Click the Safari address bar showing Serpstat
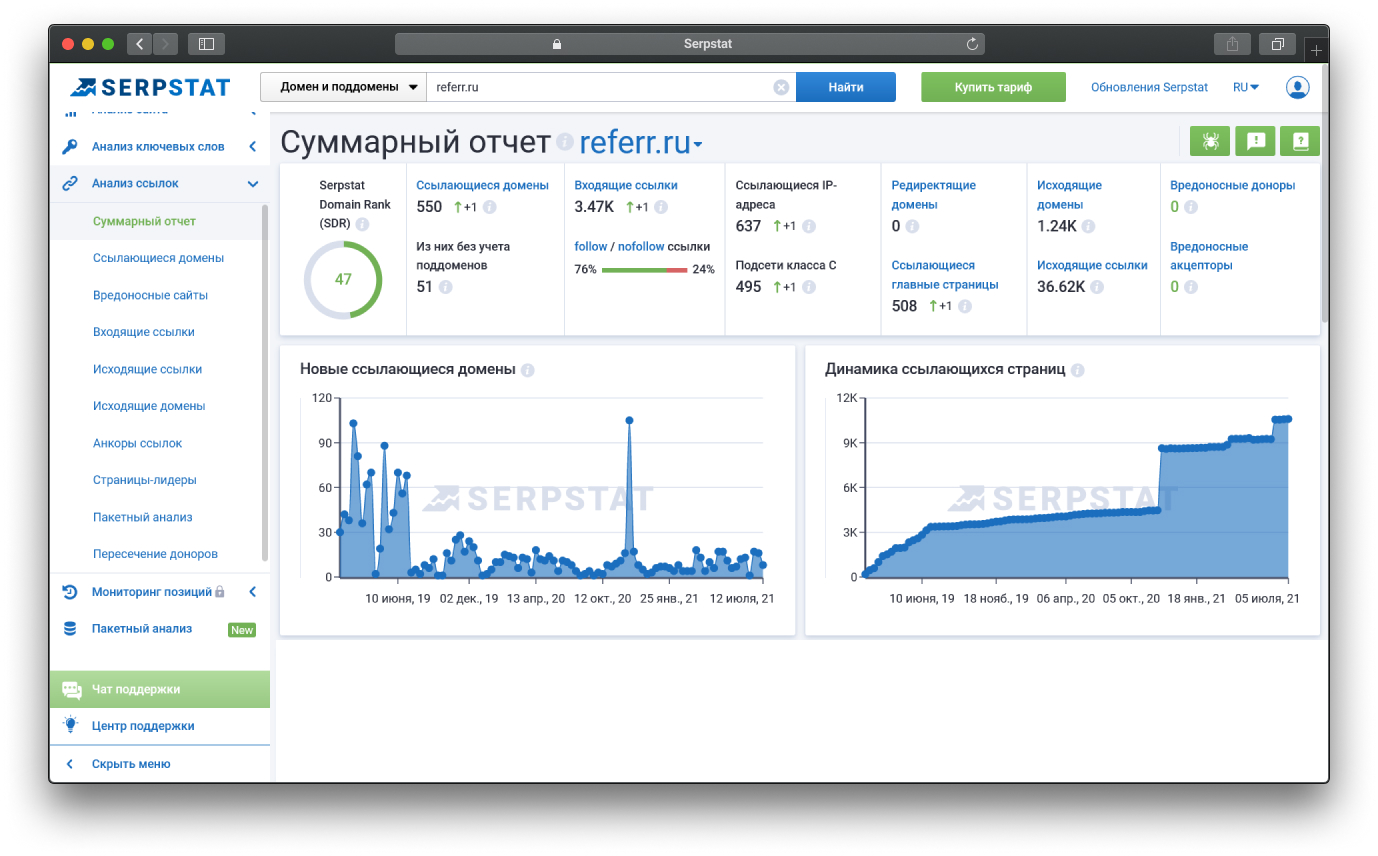 (690, 44)
